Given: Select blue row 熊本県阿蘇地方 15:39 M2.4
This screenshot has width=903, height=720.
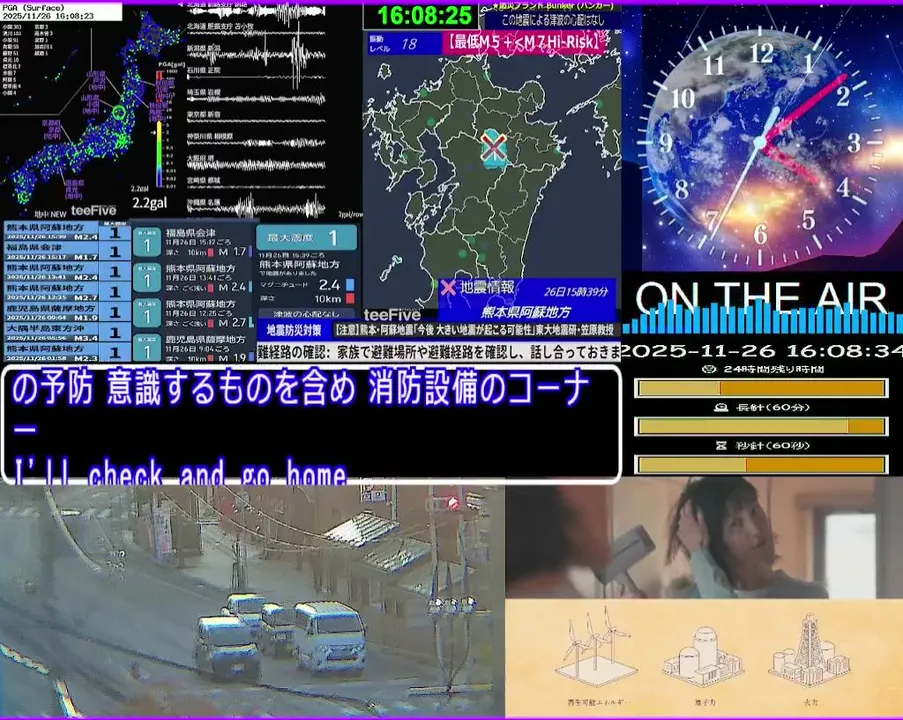Looking at the screenshot, I should 67,232.
